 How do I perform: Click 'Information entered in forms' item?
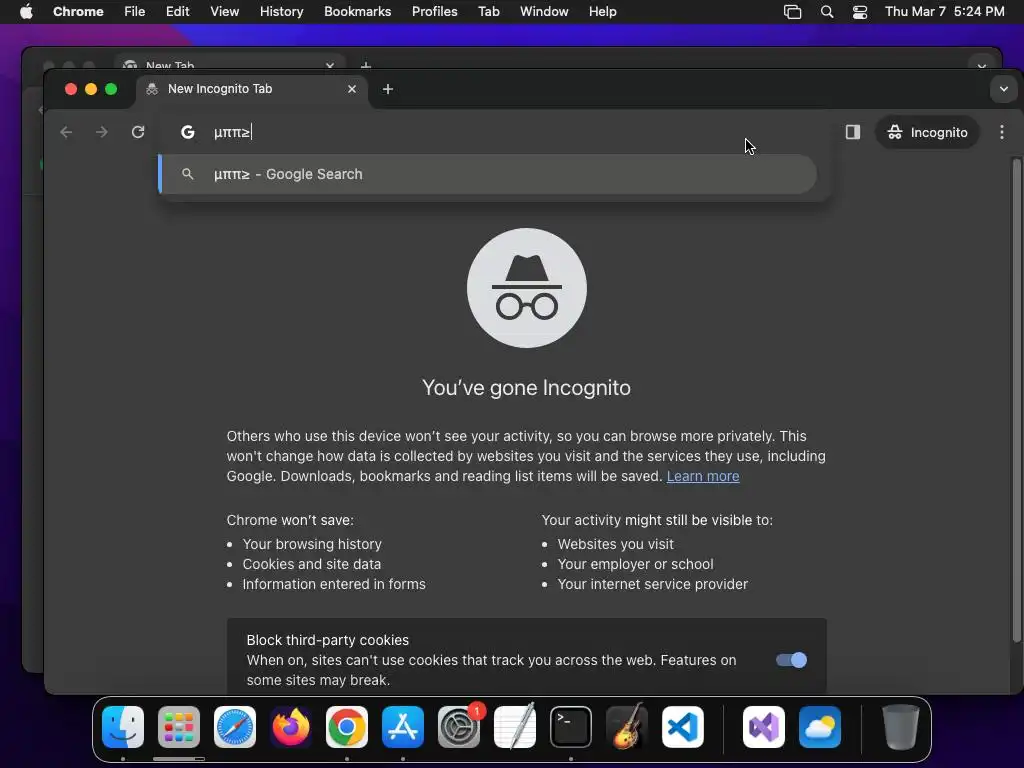click(334, 584)
